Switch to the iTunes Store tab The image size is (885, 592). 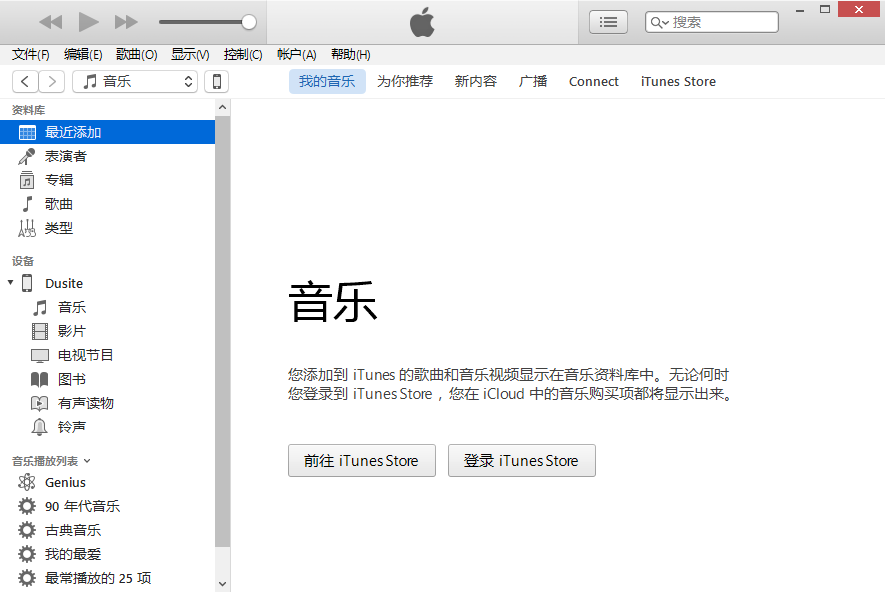678,82
